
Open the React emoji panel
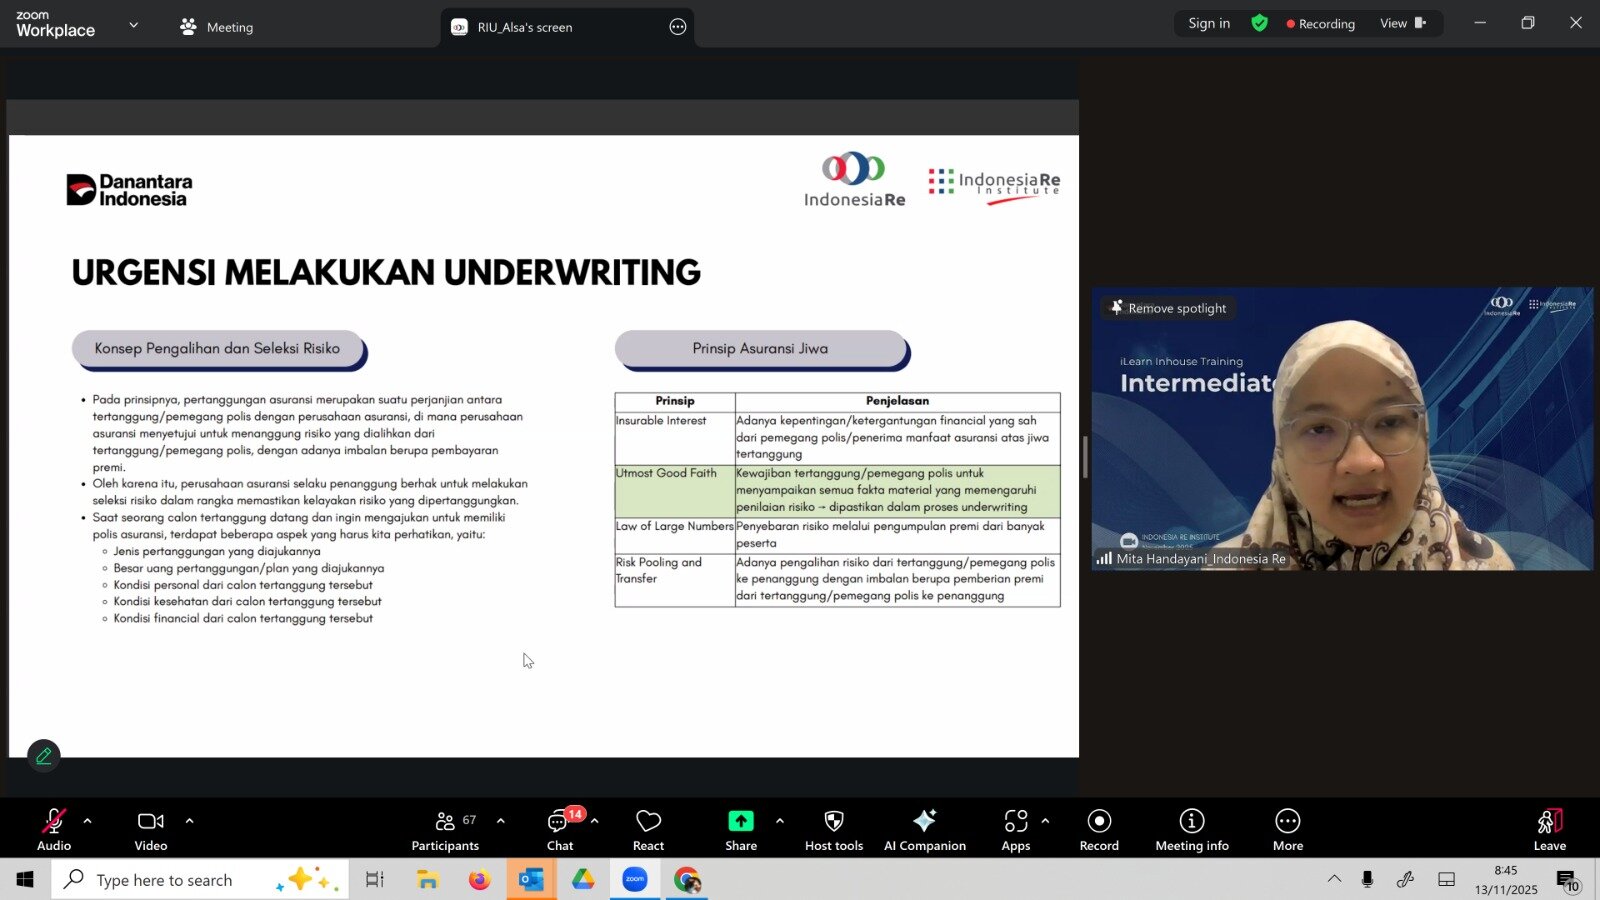(648, 829)
